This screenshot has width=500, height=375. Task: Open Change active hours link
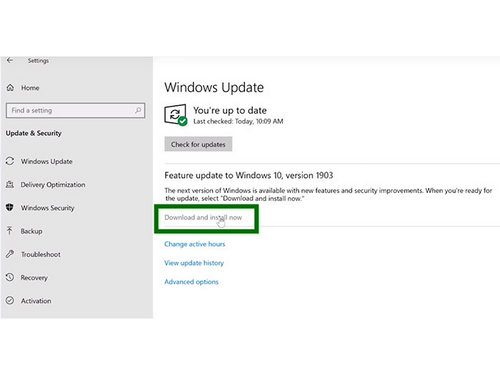click(x=195, y=244)
